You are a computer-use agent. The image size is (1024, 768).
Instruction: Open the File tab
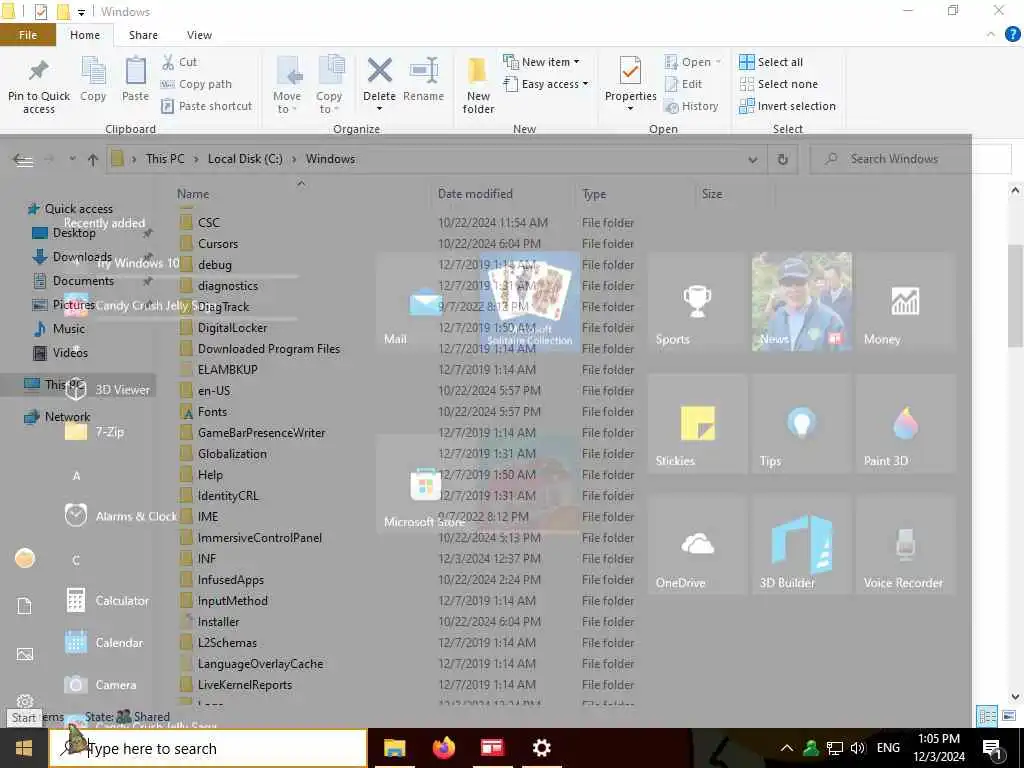coord(28,35)
